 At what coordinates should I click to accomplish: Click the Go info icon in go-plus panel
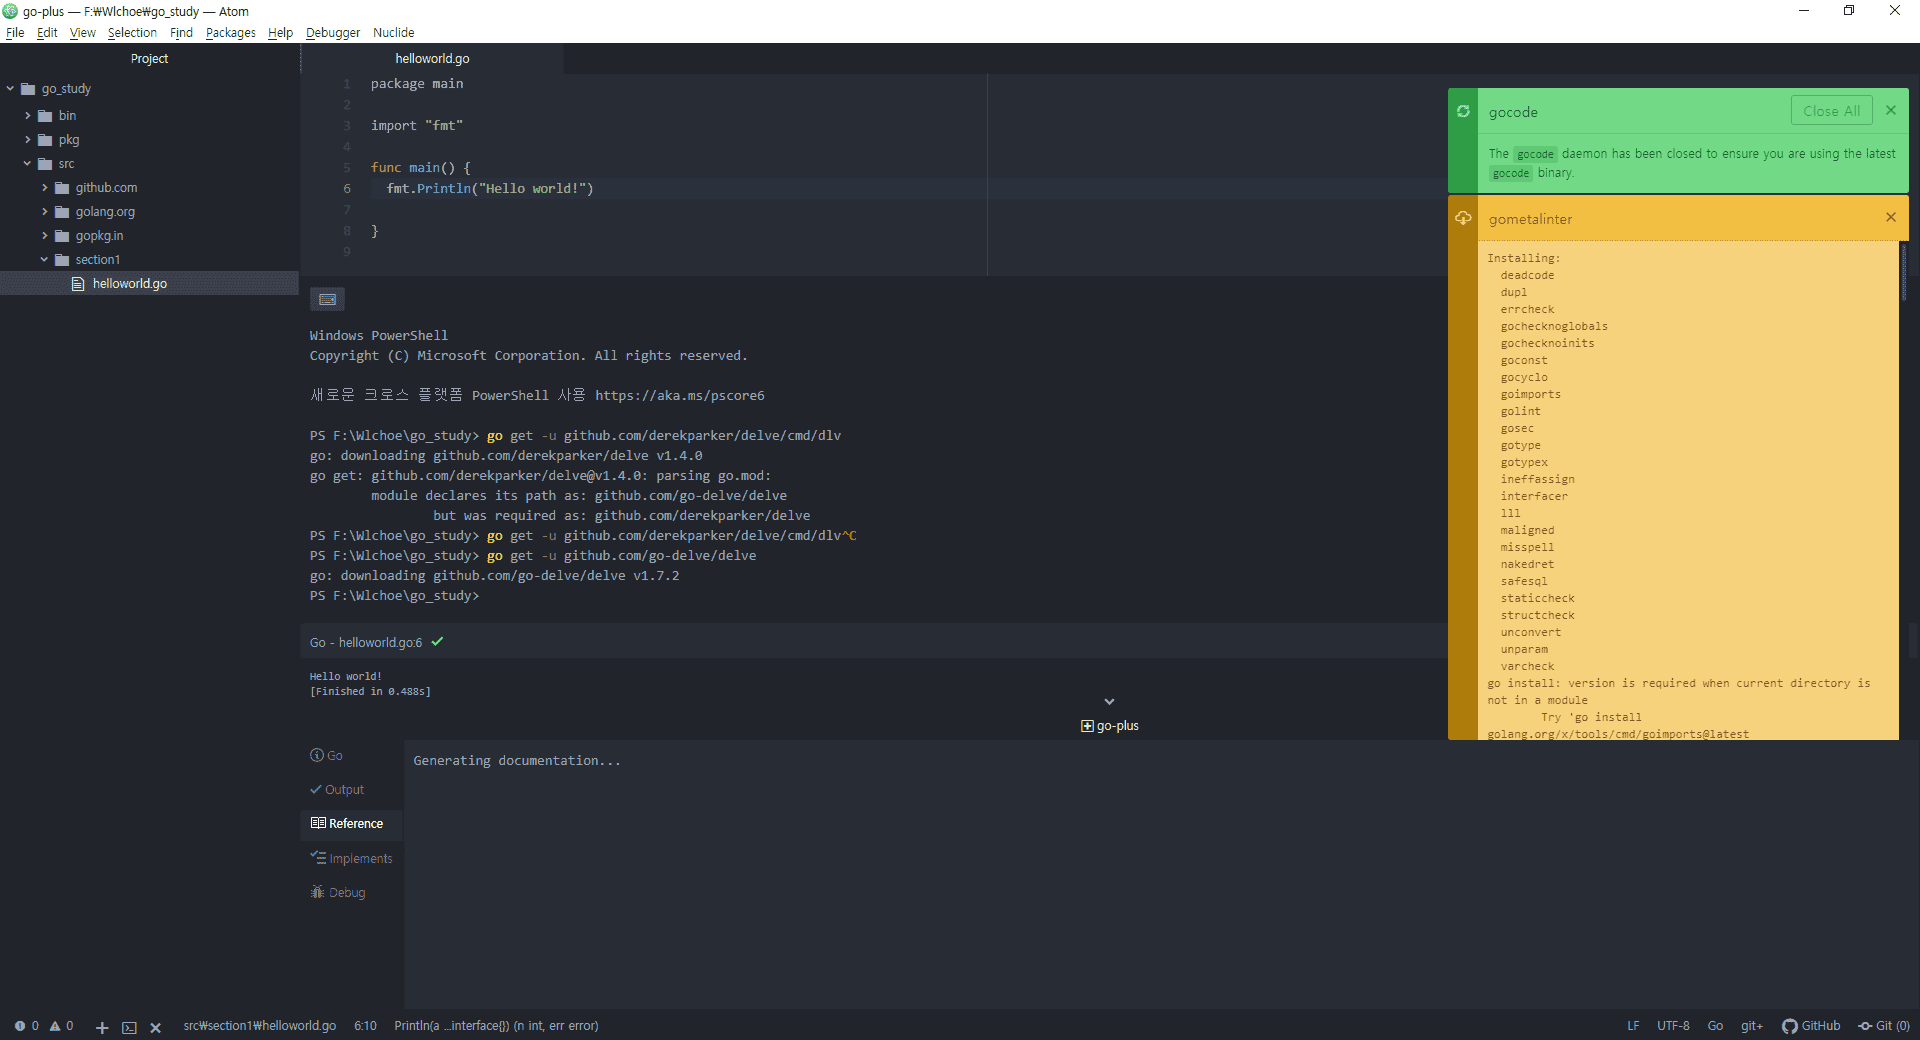pyautogui.click(x=317, y=755)
